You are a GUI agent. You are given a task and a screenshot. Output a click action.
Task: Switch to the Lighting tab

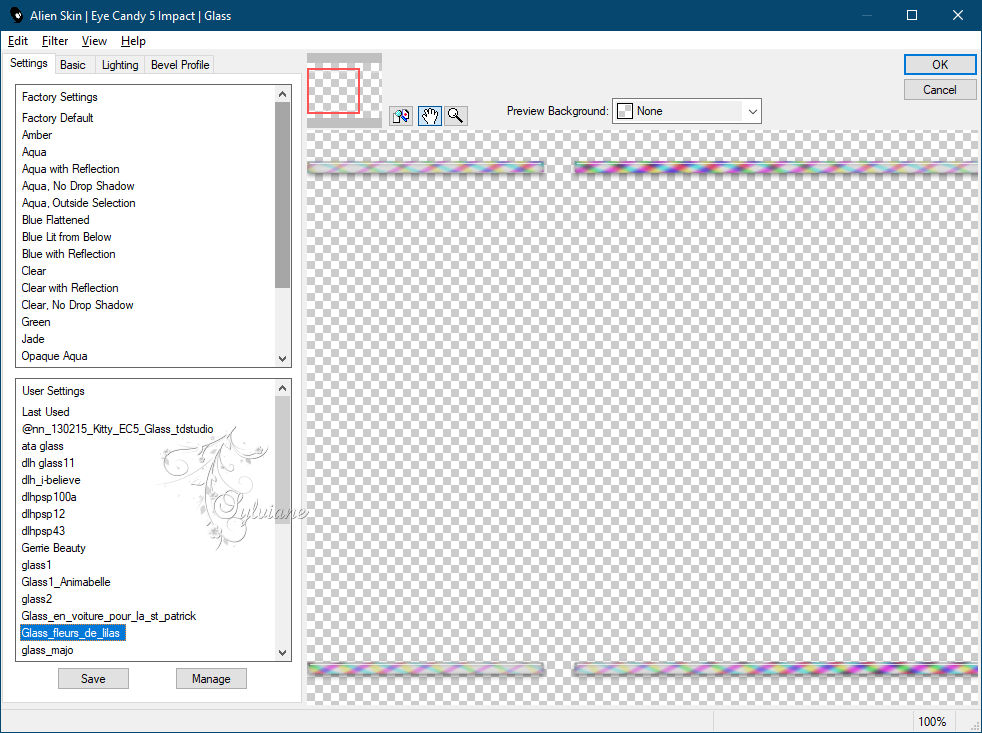[120, 65]
